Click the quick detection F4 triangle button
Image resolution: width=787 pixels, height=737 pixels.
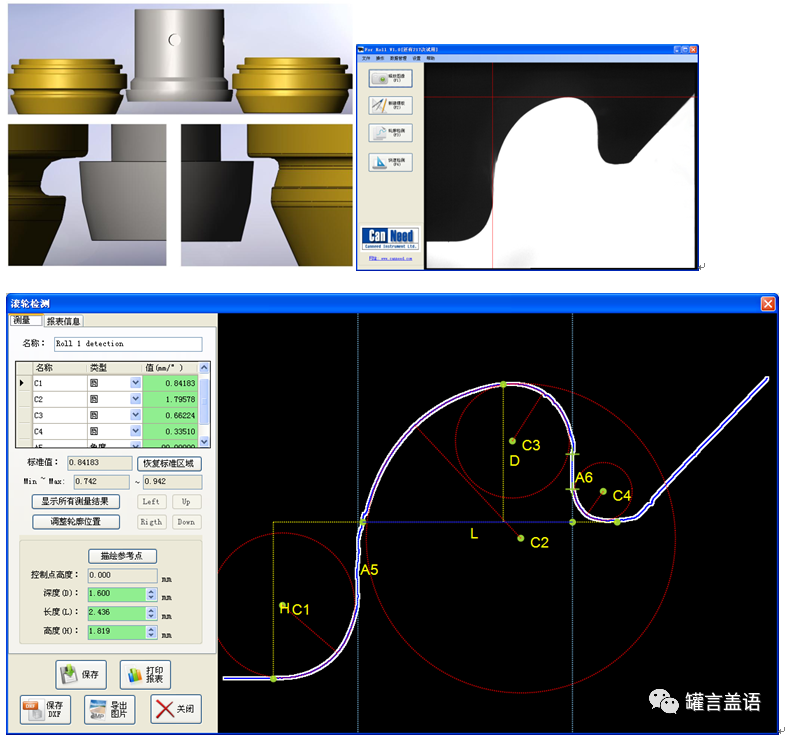(x=390, y=162)
